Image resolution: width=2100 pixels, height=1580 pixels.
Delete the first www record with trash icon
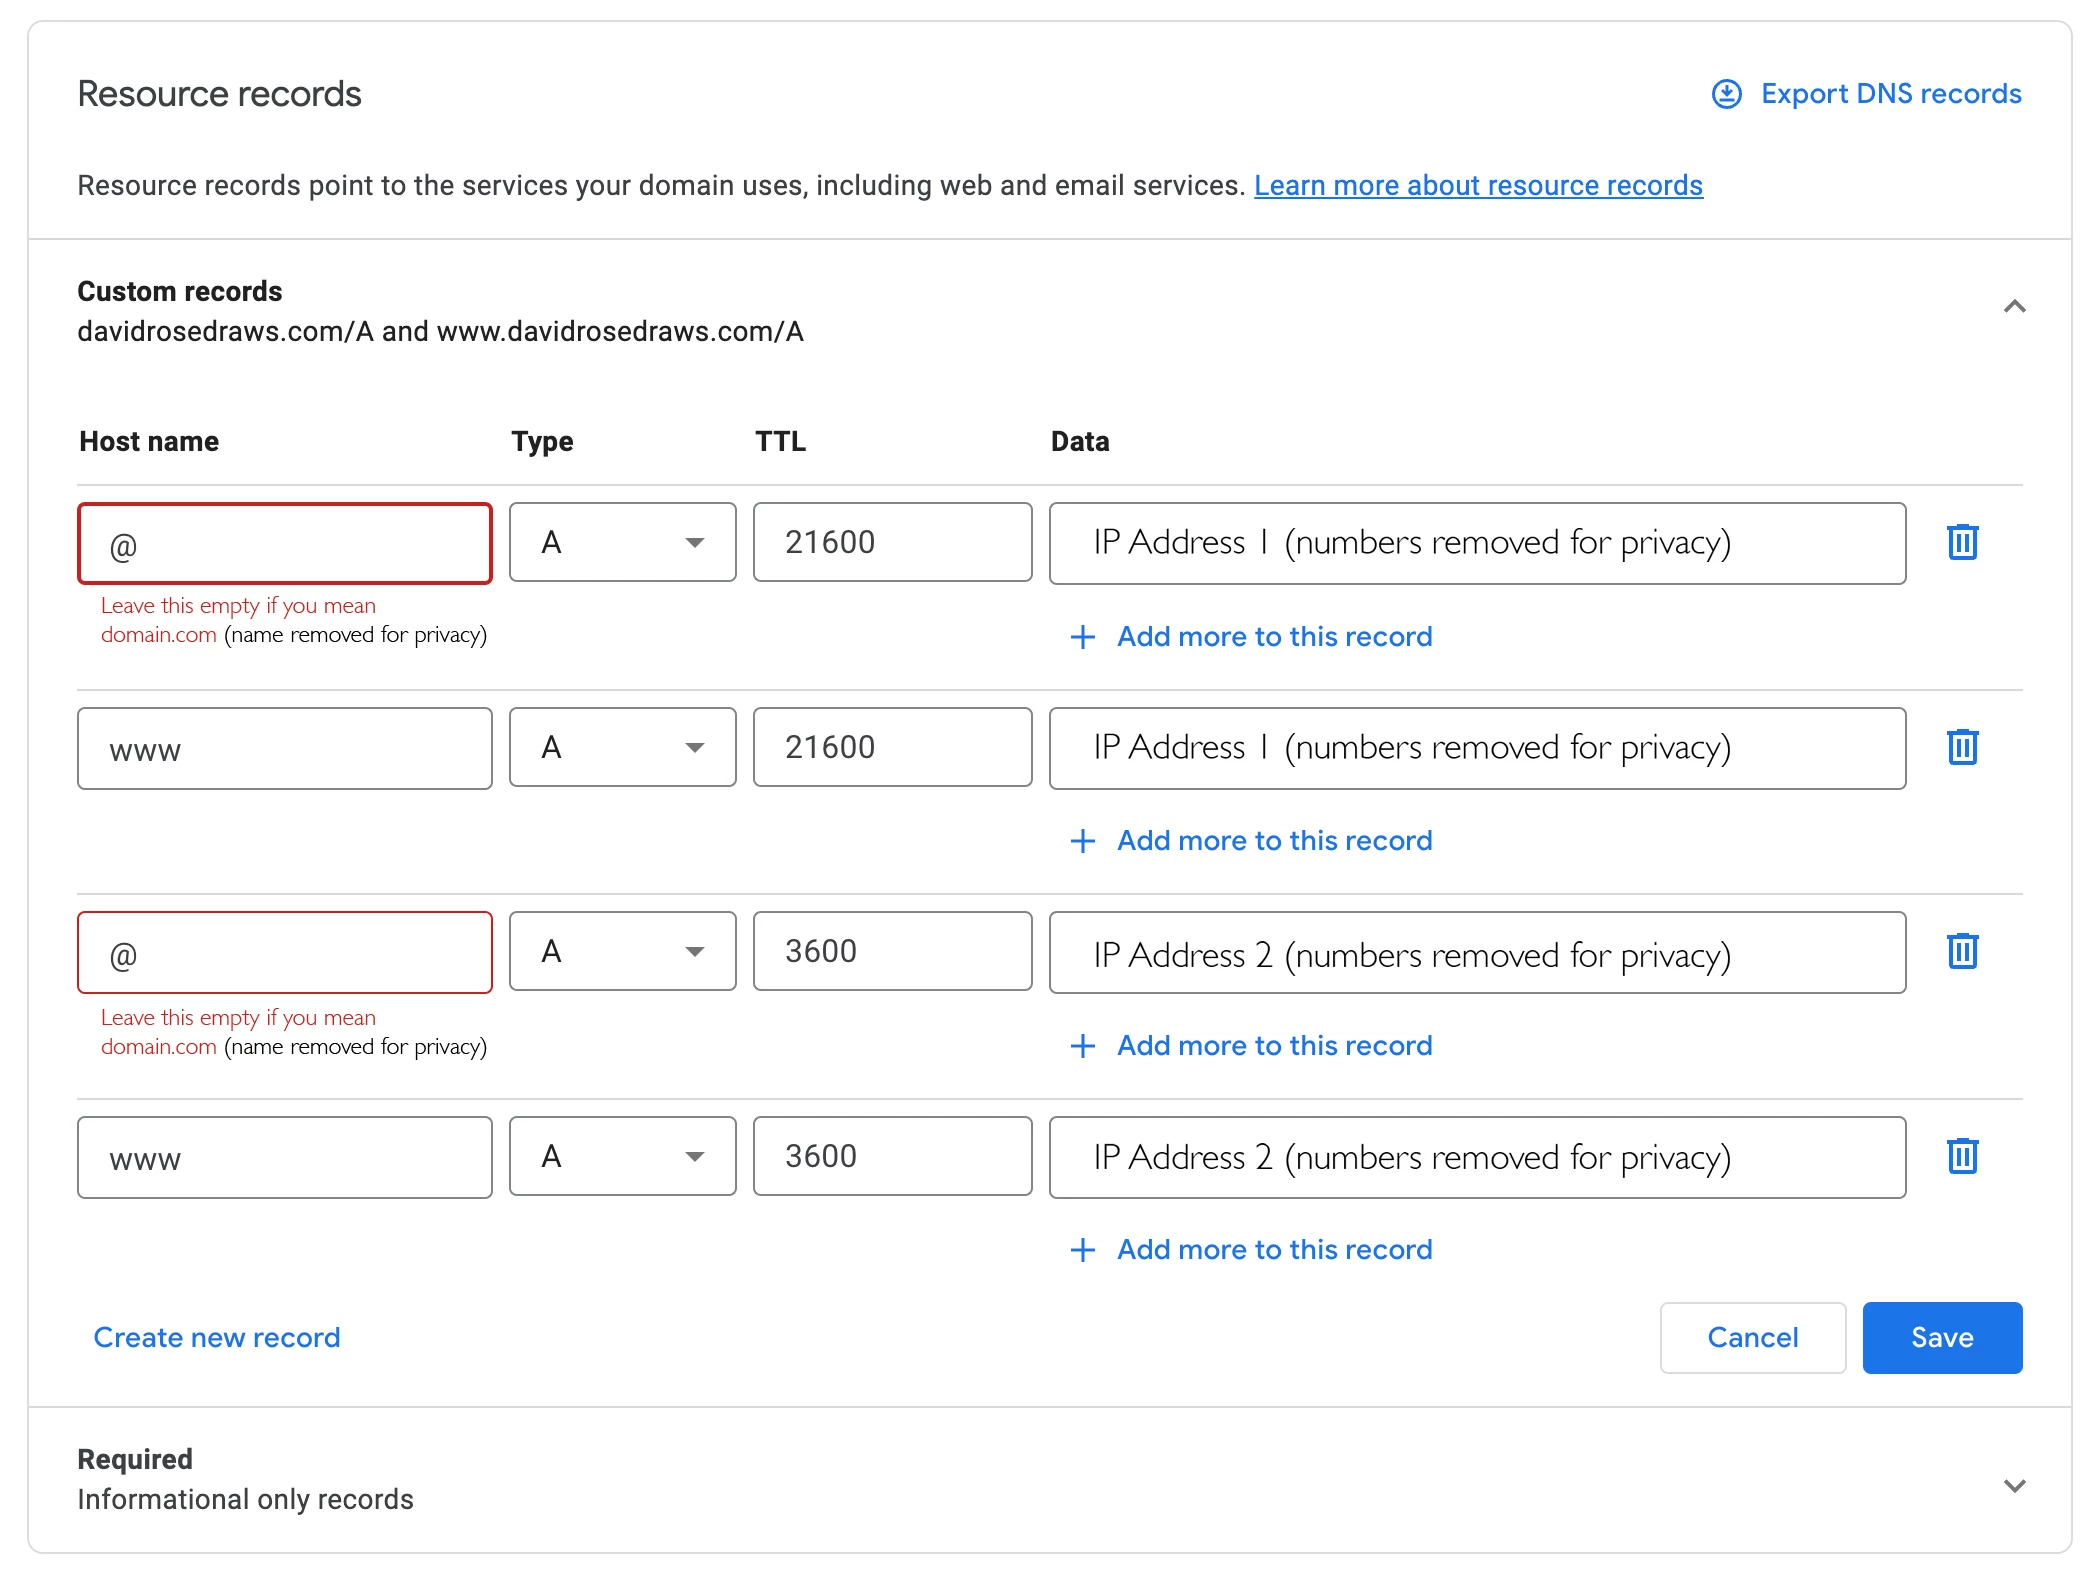[1962, 747]
